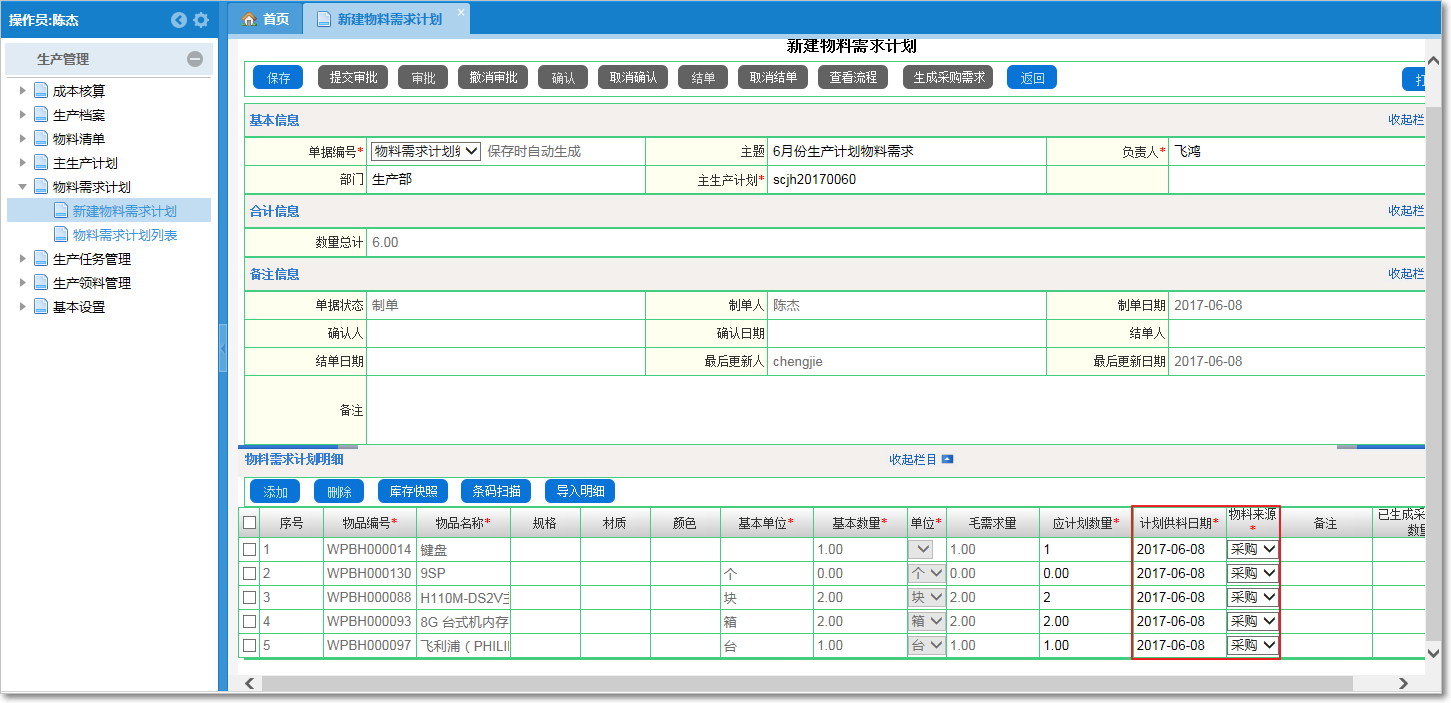1451x703 pixels.
Task: Check the select-all checkbox in the detail table header
Action: pyautogui.click(x=249, y=521)
